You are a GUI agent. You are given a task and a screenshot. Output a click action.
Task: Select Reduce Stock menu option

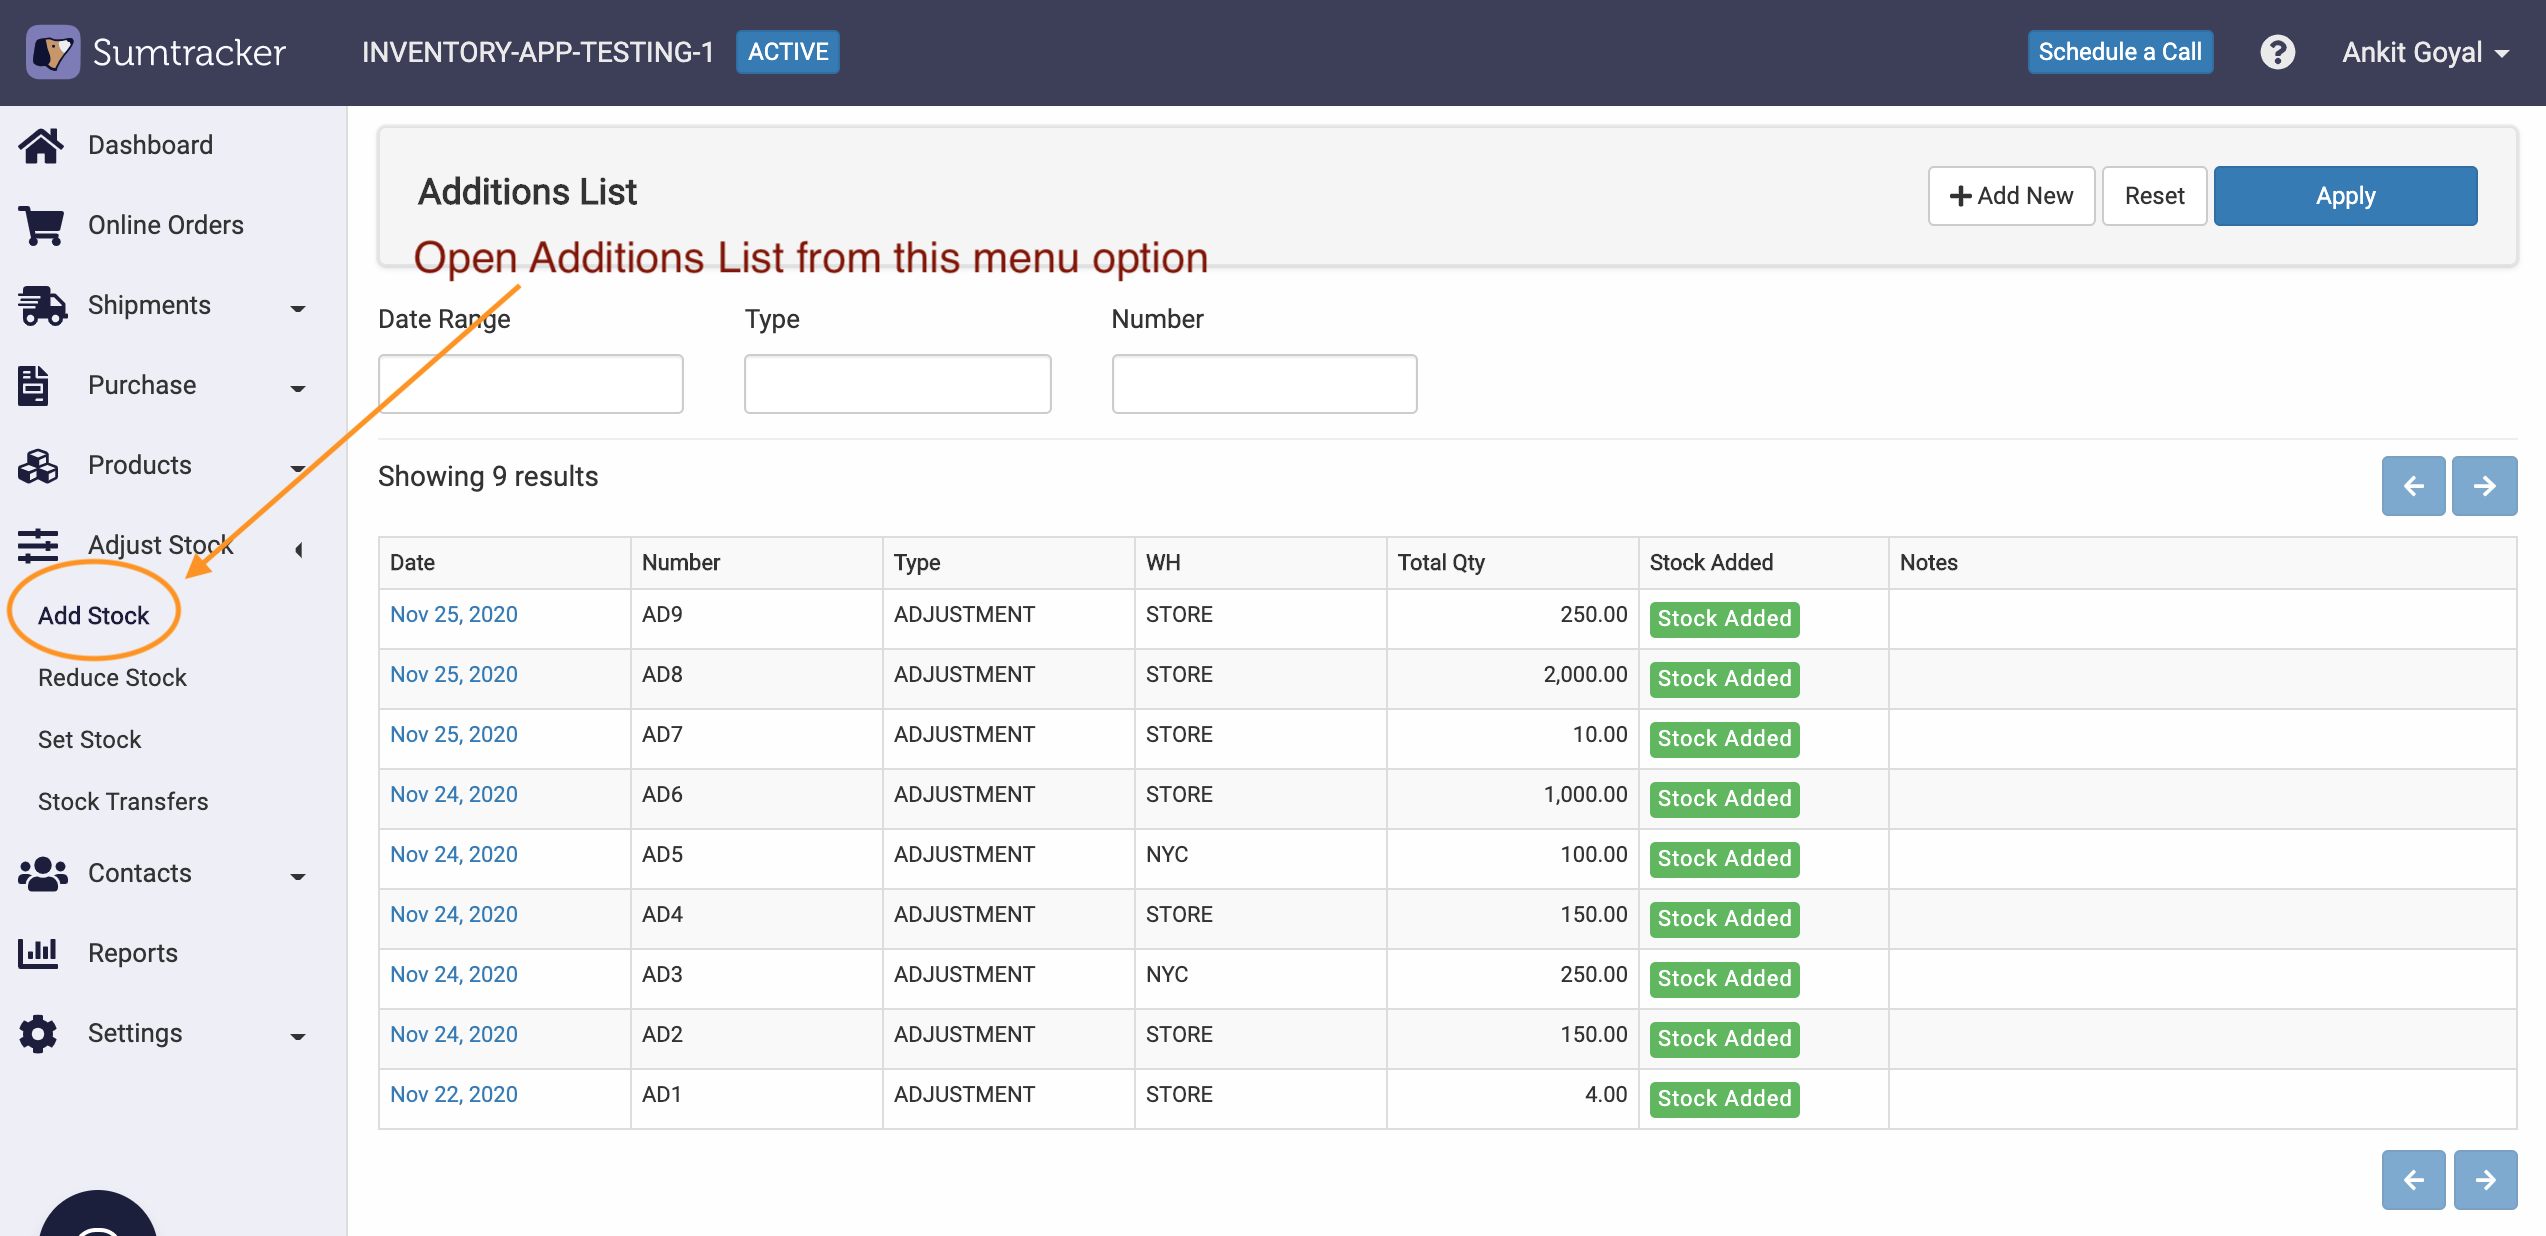click(112, 678)
